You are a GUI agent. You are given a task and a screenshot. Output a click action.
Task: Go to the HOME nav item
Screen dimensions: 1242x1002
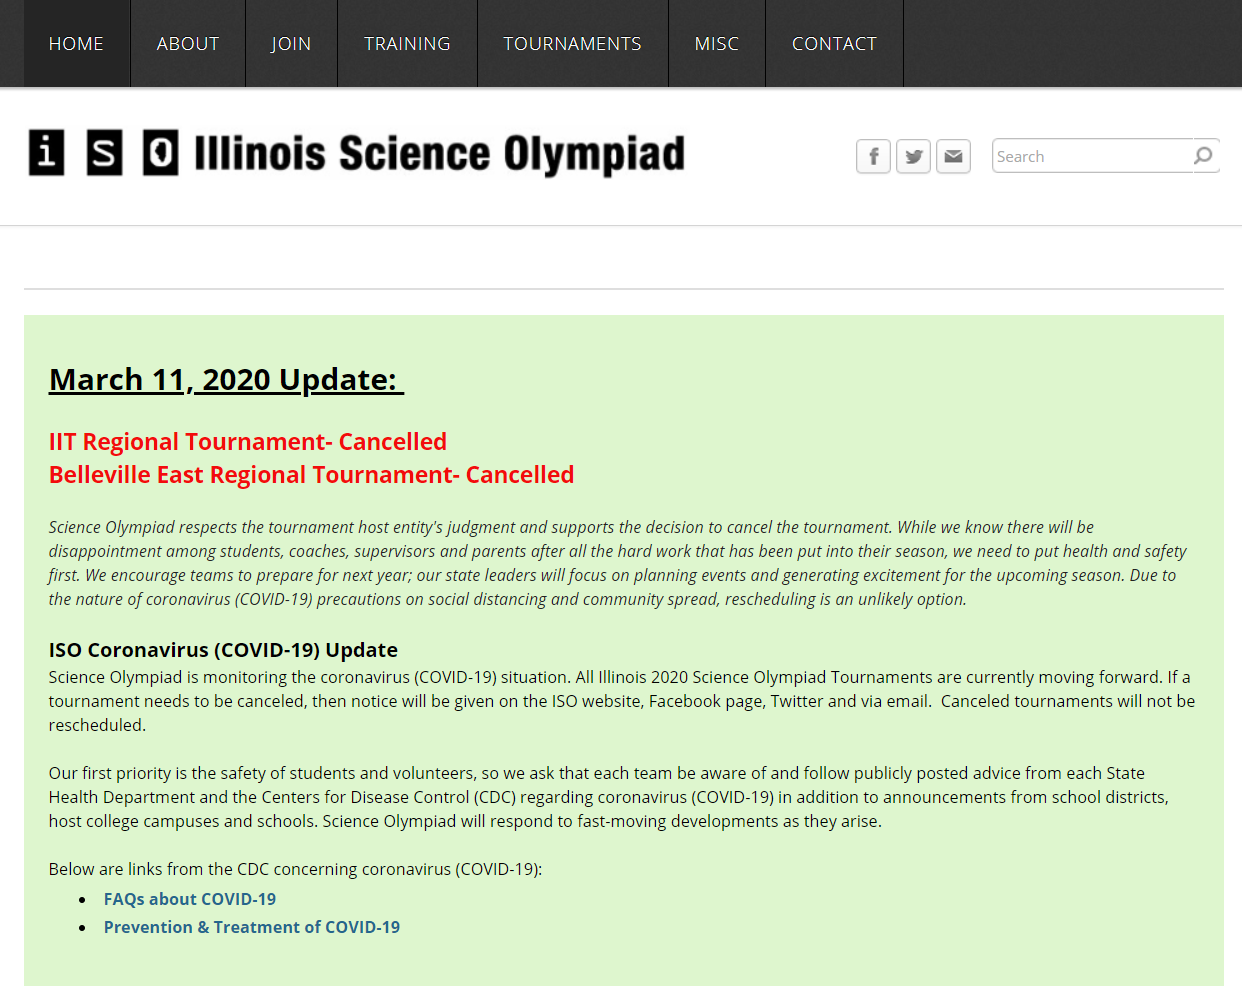(76, 44)
